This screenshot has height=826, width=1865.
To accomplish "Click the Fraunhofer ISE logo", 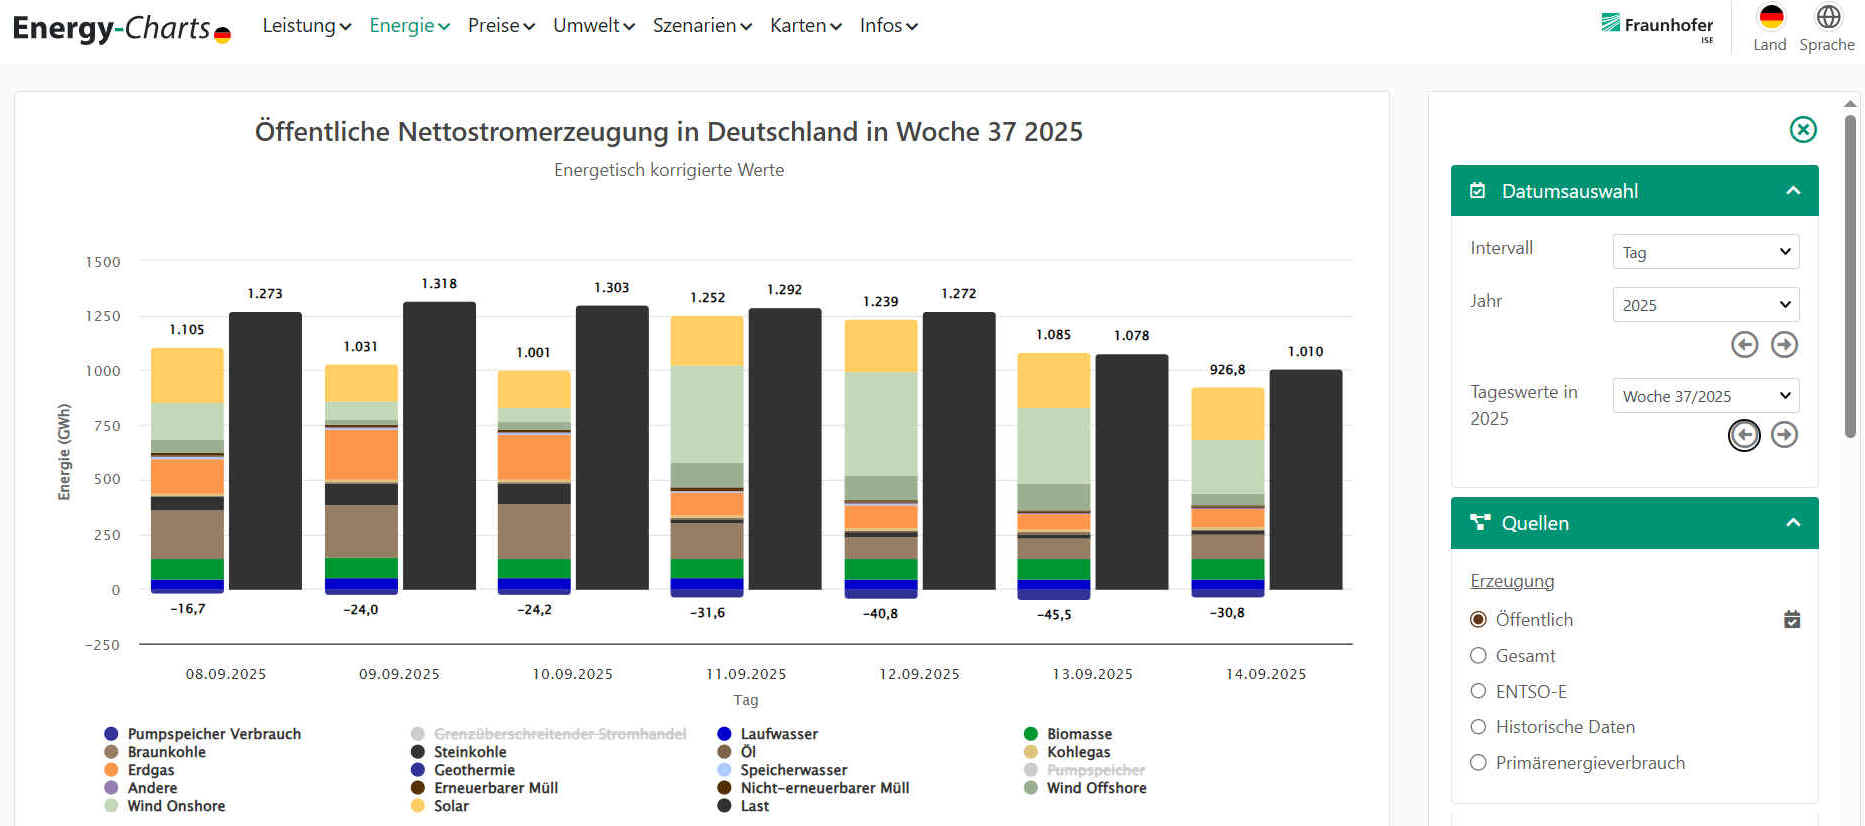I will (1657, 26).
